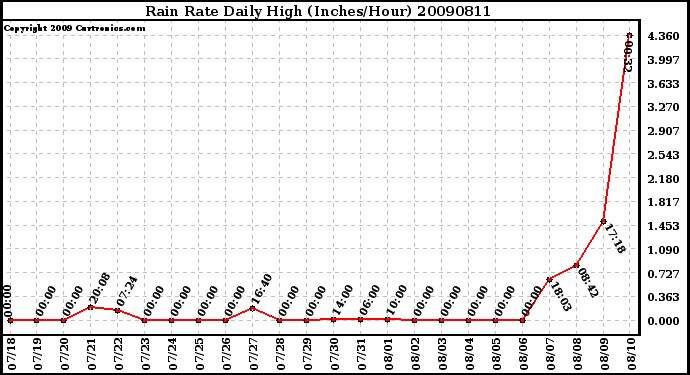Select the 0.363 y-axis value
This screenshot has height=375, width=690.
coord(663,297)
